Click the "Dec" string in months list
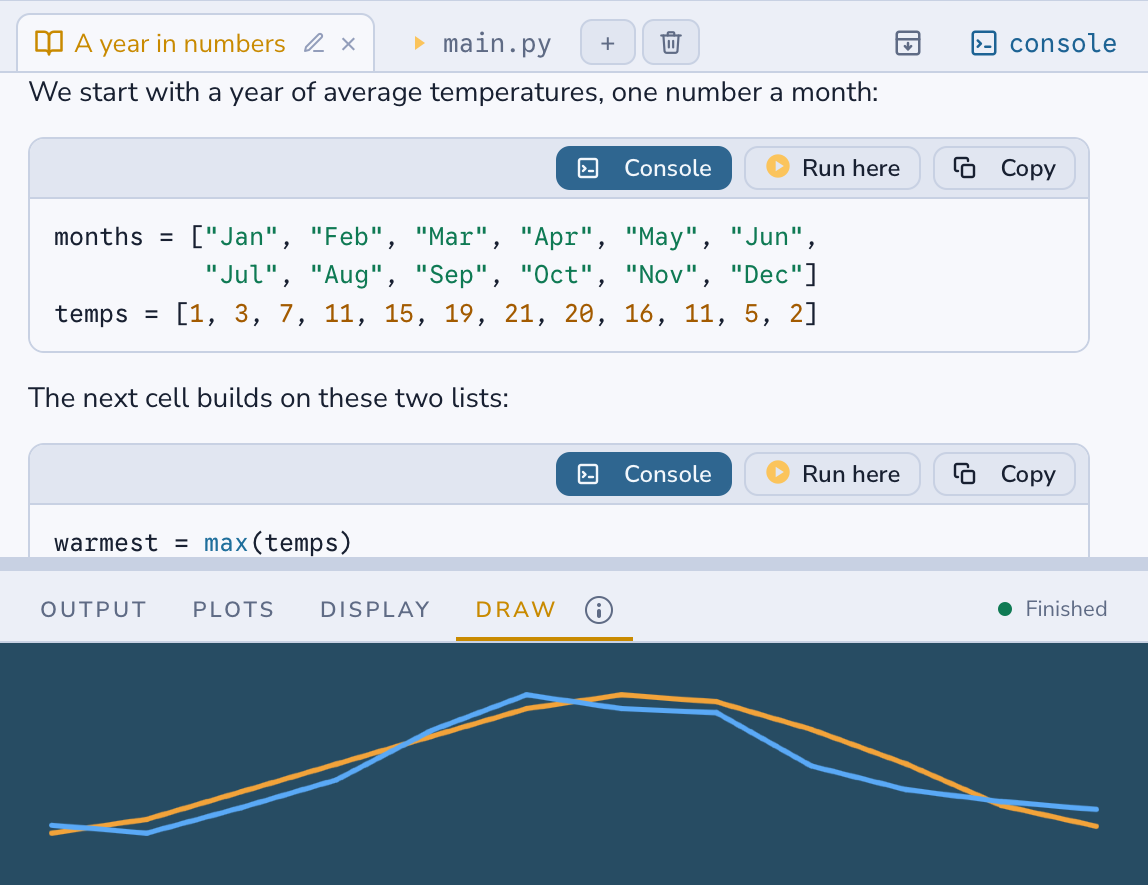Image resolution: width=1148 pixels, height=885 pixels. [767, 275]
